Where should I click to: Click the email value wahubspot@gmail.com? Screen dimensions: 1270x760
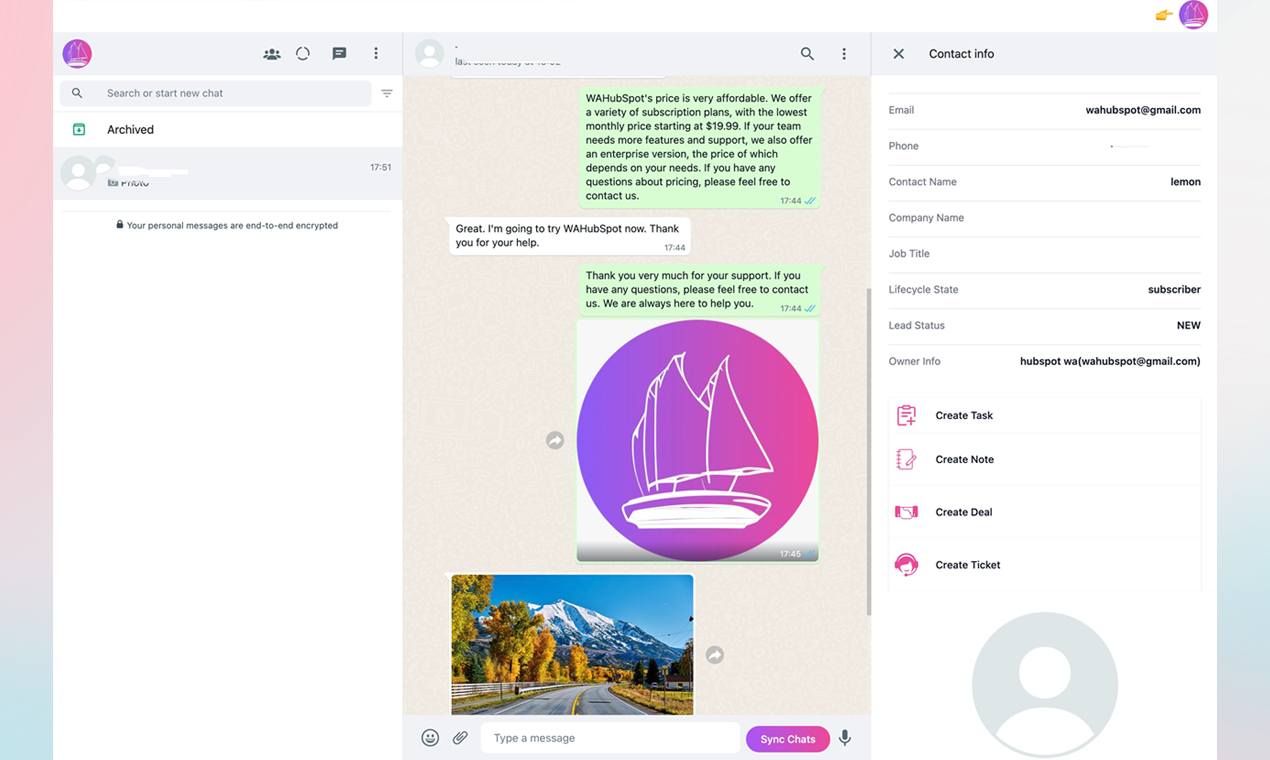tap(1143, 110)
